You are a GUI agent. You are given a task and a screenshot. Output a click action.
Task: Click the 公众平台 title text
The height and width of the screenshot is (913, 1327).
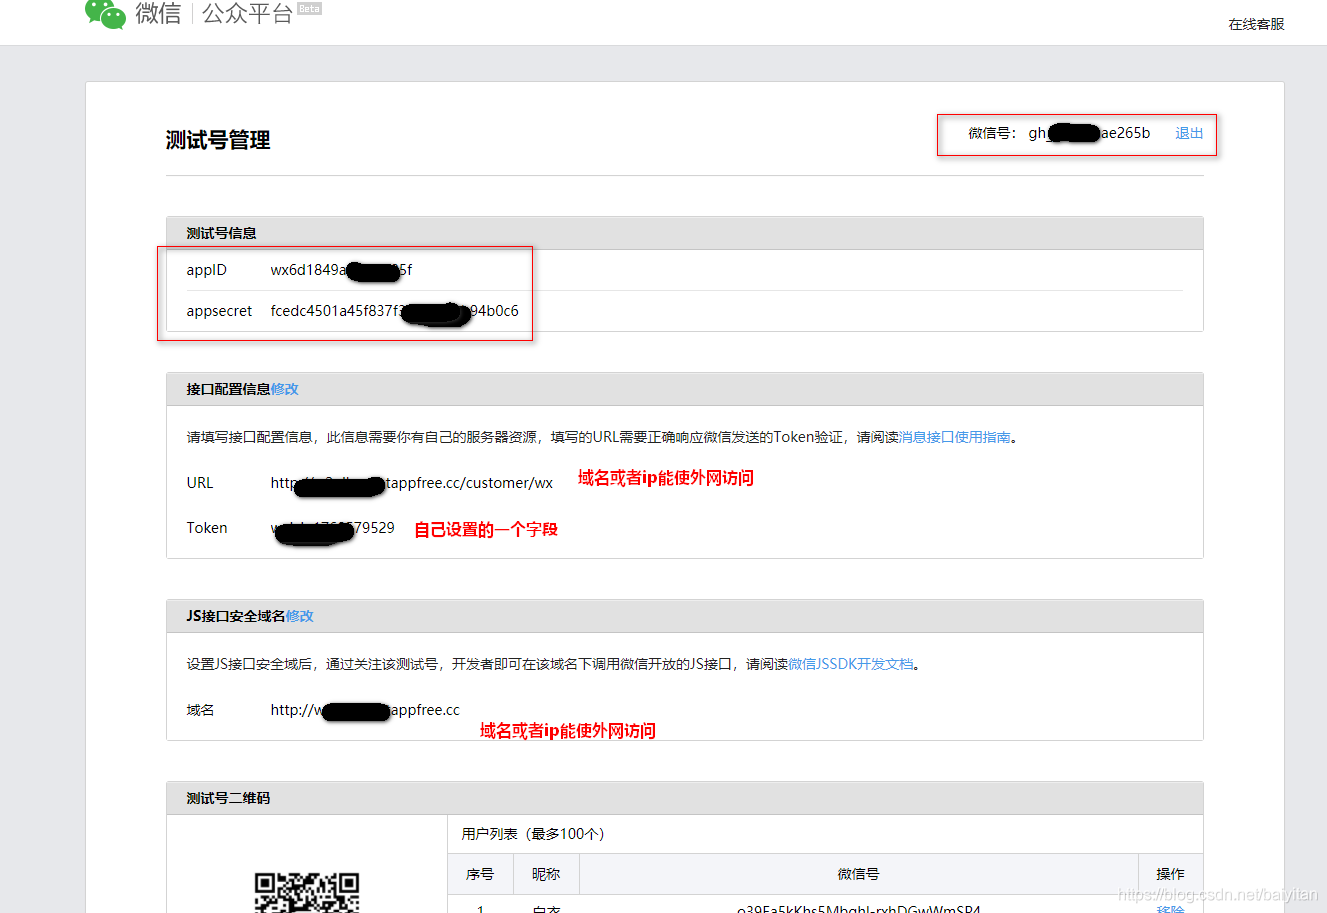tap(247, 13)
